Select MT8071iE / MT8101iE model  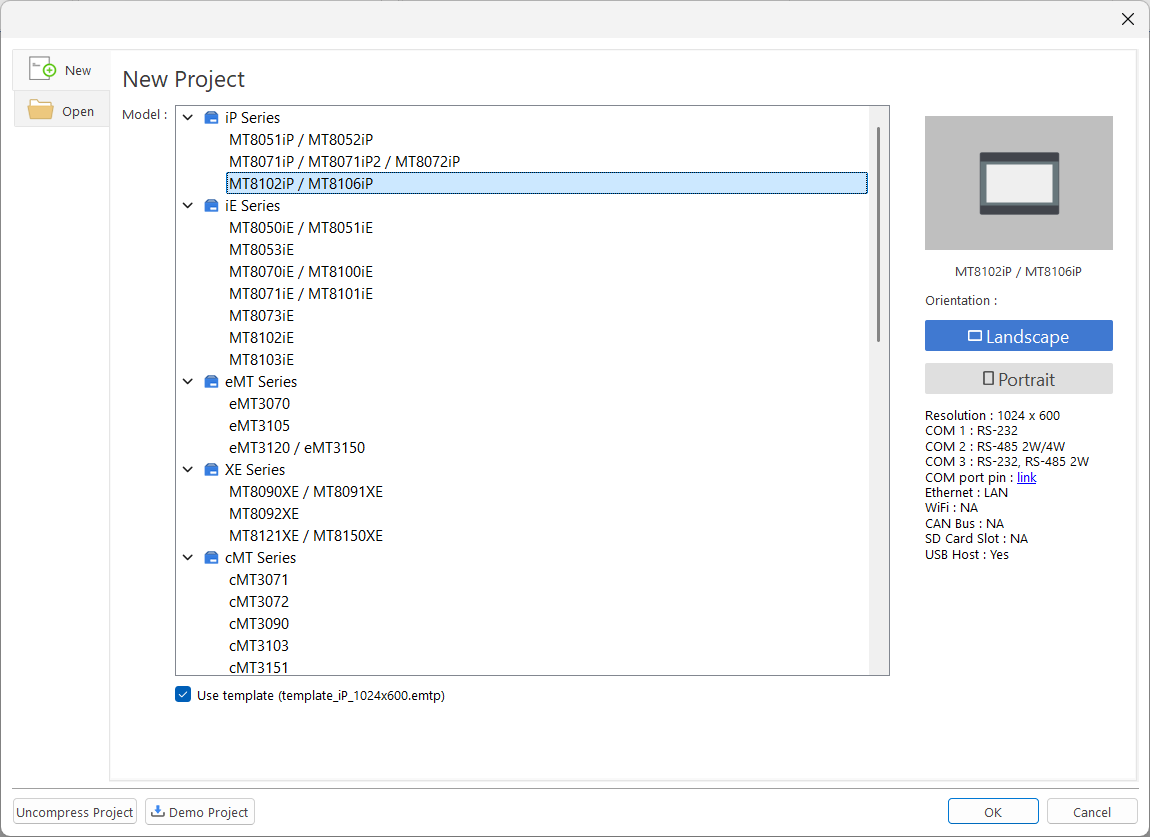tap(301, 293)
